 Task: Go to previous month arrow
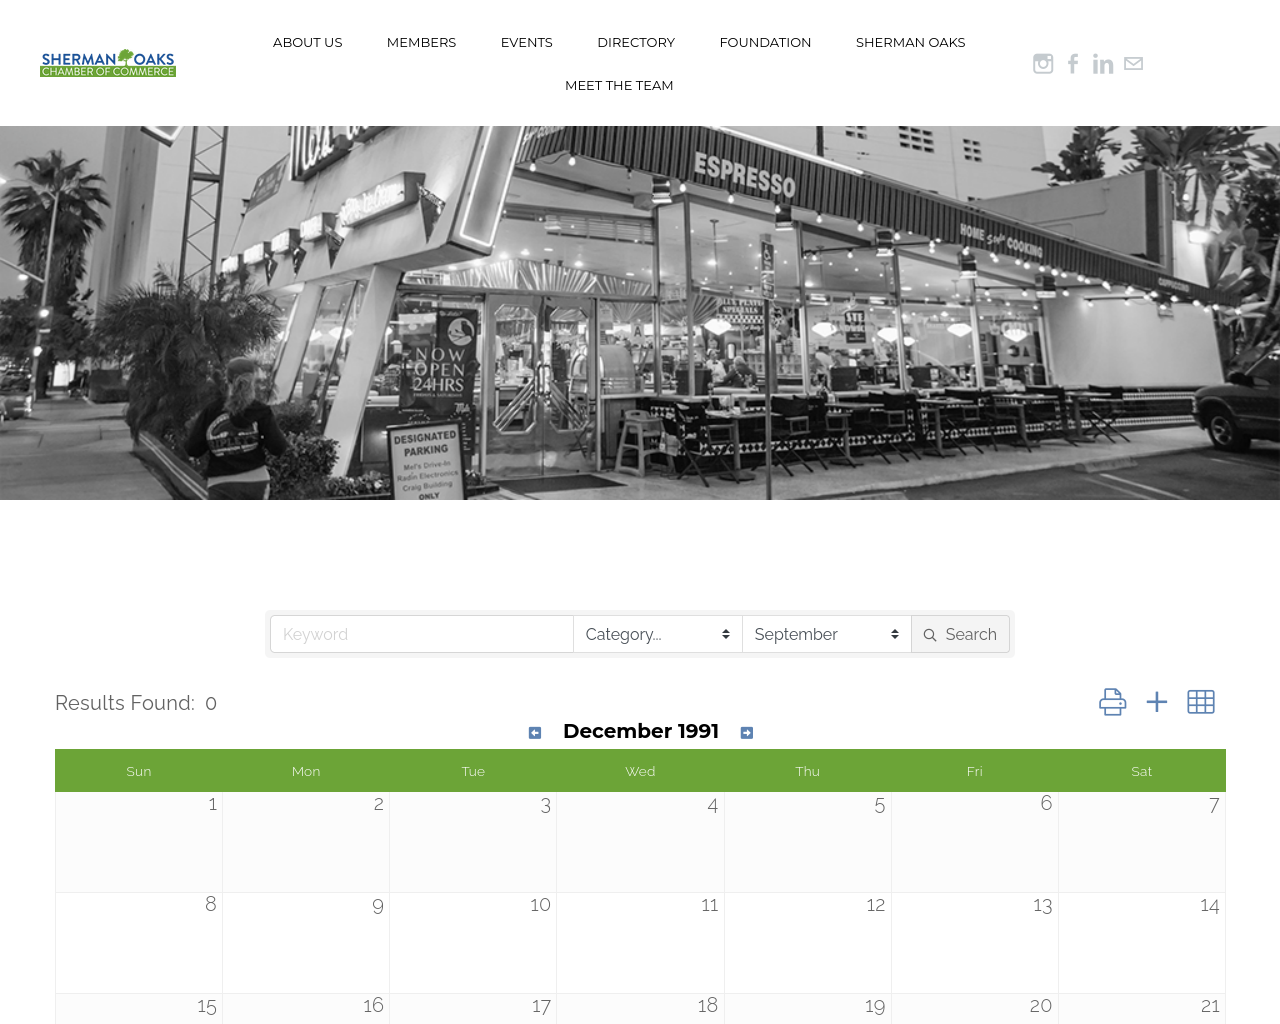(535, 733)
